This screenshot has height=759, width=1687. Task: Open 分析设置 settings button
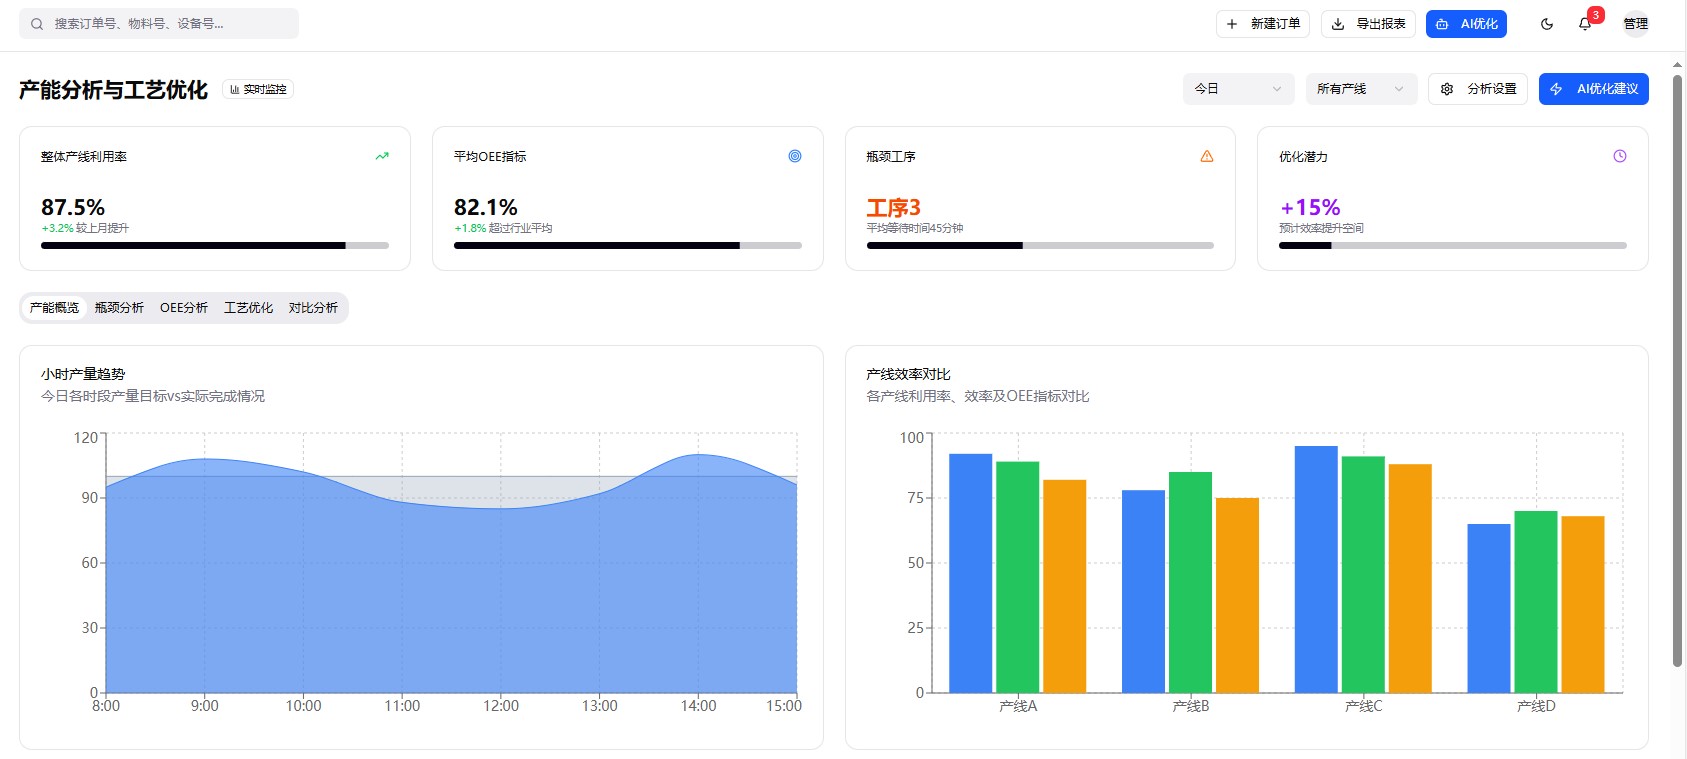tap(1477, 89)
